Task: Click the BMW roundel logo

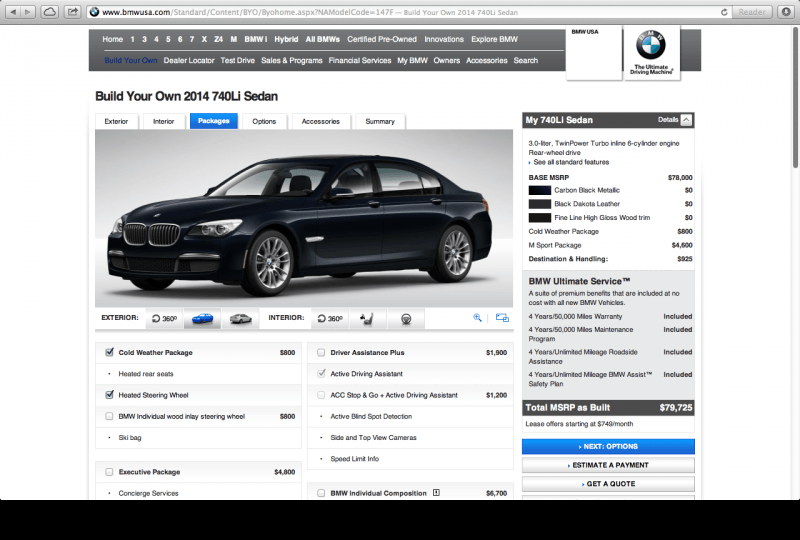Action: (x=651, y=45)
